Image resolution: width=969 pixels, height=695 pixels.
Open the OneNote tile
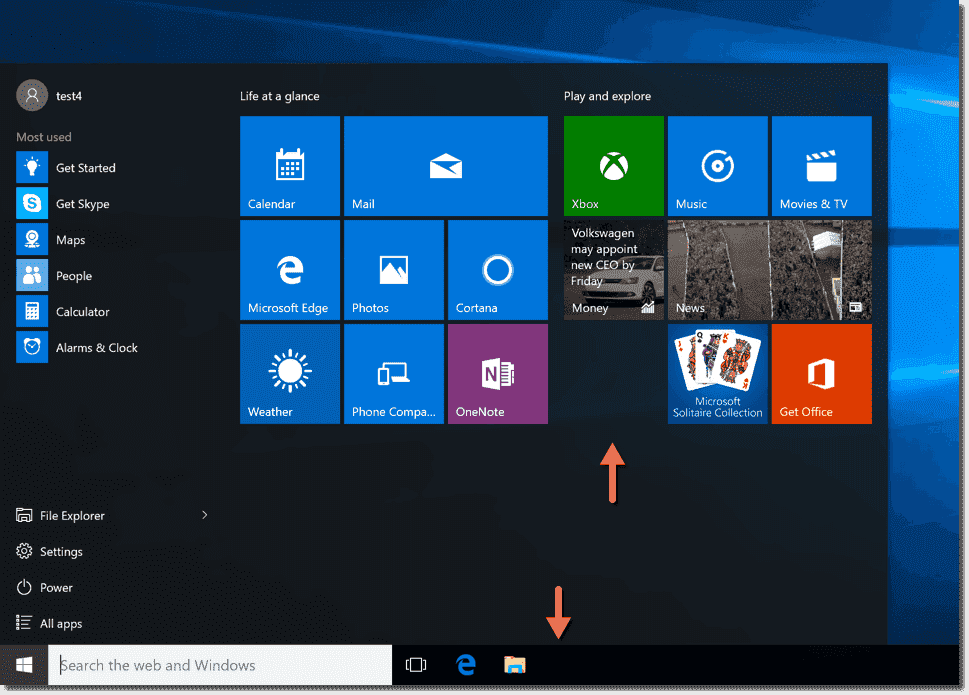(x=498, y=374)
